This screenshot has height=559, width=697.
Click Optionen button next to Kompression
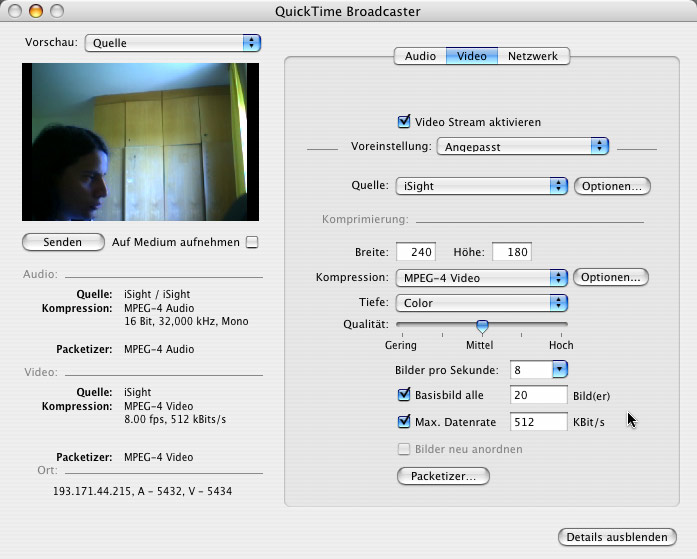coord(611,277)
